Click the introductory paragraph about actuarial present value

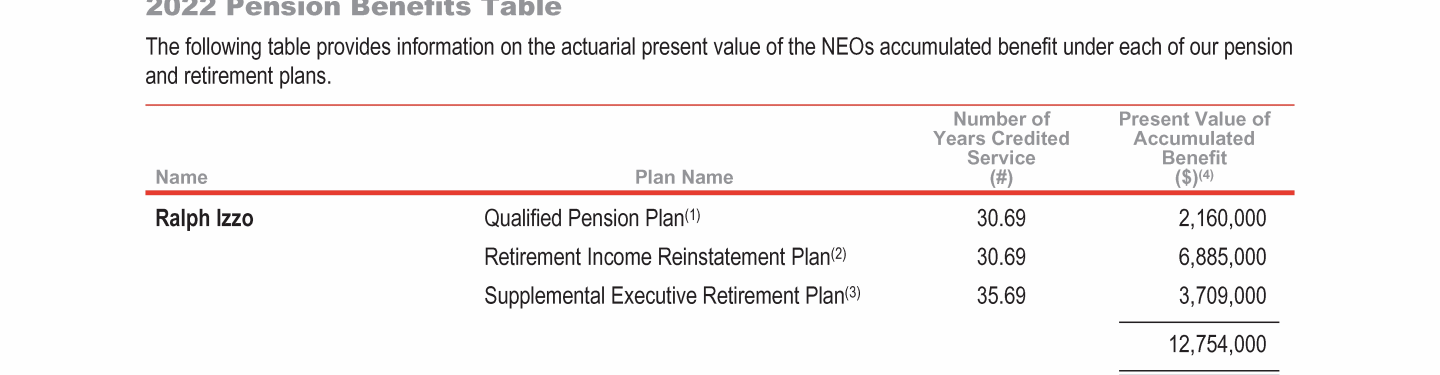pyautogui.click(x=719, y=61)
